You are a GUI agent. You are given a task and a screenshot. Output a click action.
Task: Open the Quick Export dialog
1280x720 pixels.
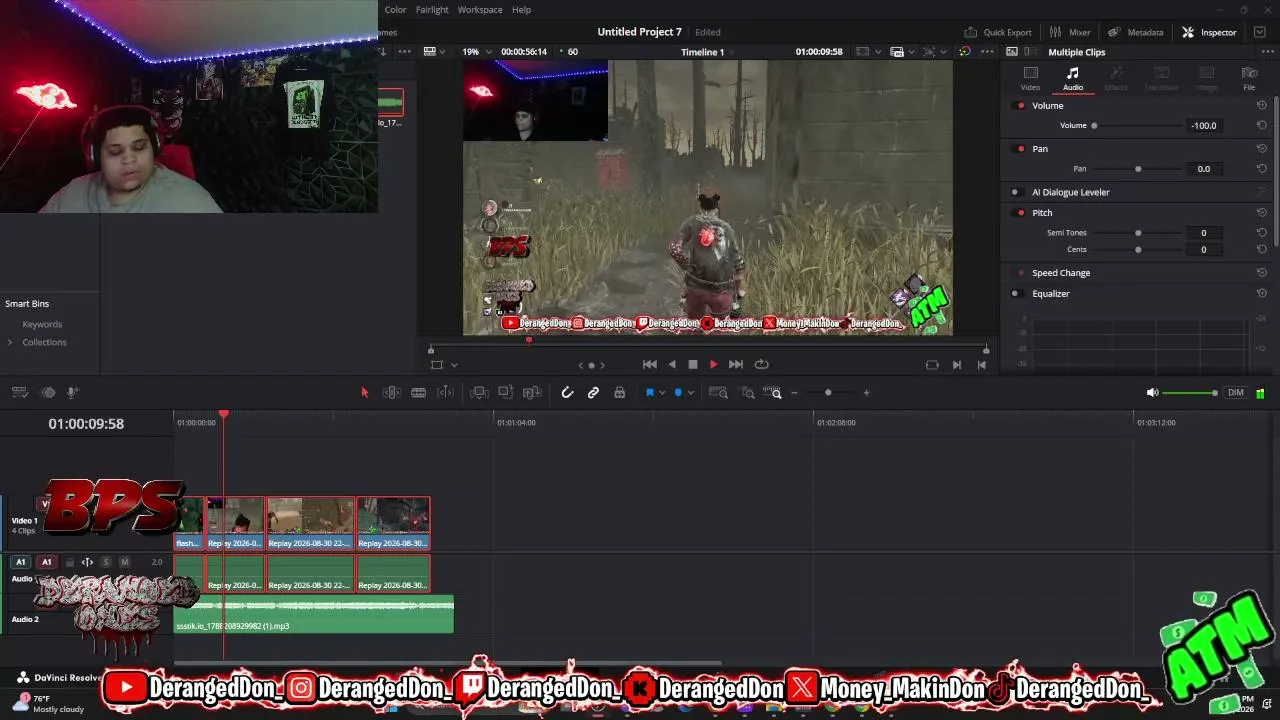[x=997, y=32]
